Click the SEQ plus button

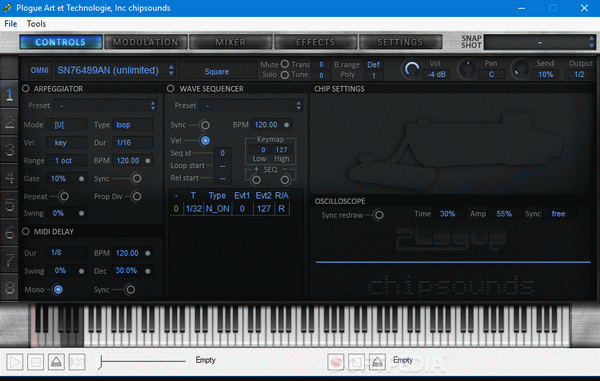[x=256, y=179]
